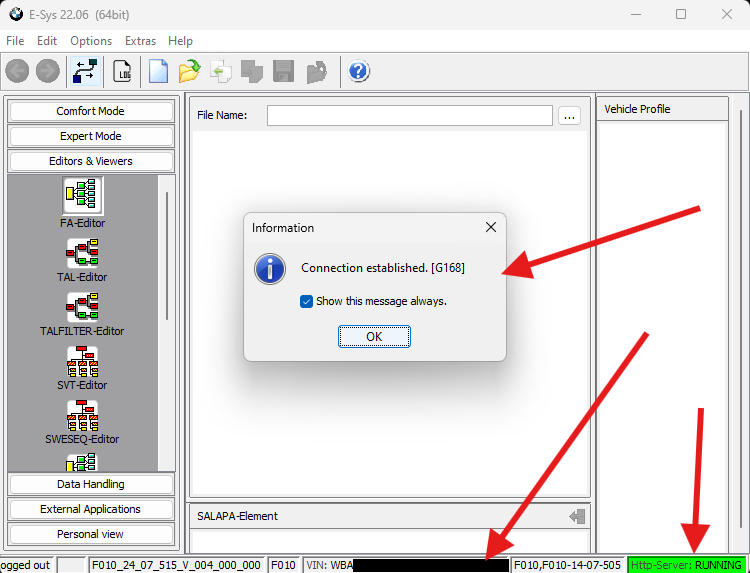The height and width of the screenshot is (573, 750).
Task: Expand the Expert Mode section
Action: pos(91,136)
